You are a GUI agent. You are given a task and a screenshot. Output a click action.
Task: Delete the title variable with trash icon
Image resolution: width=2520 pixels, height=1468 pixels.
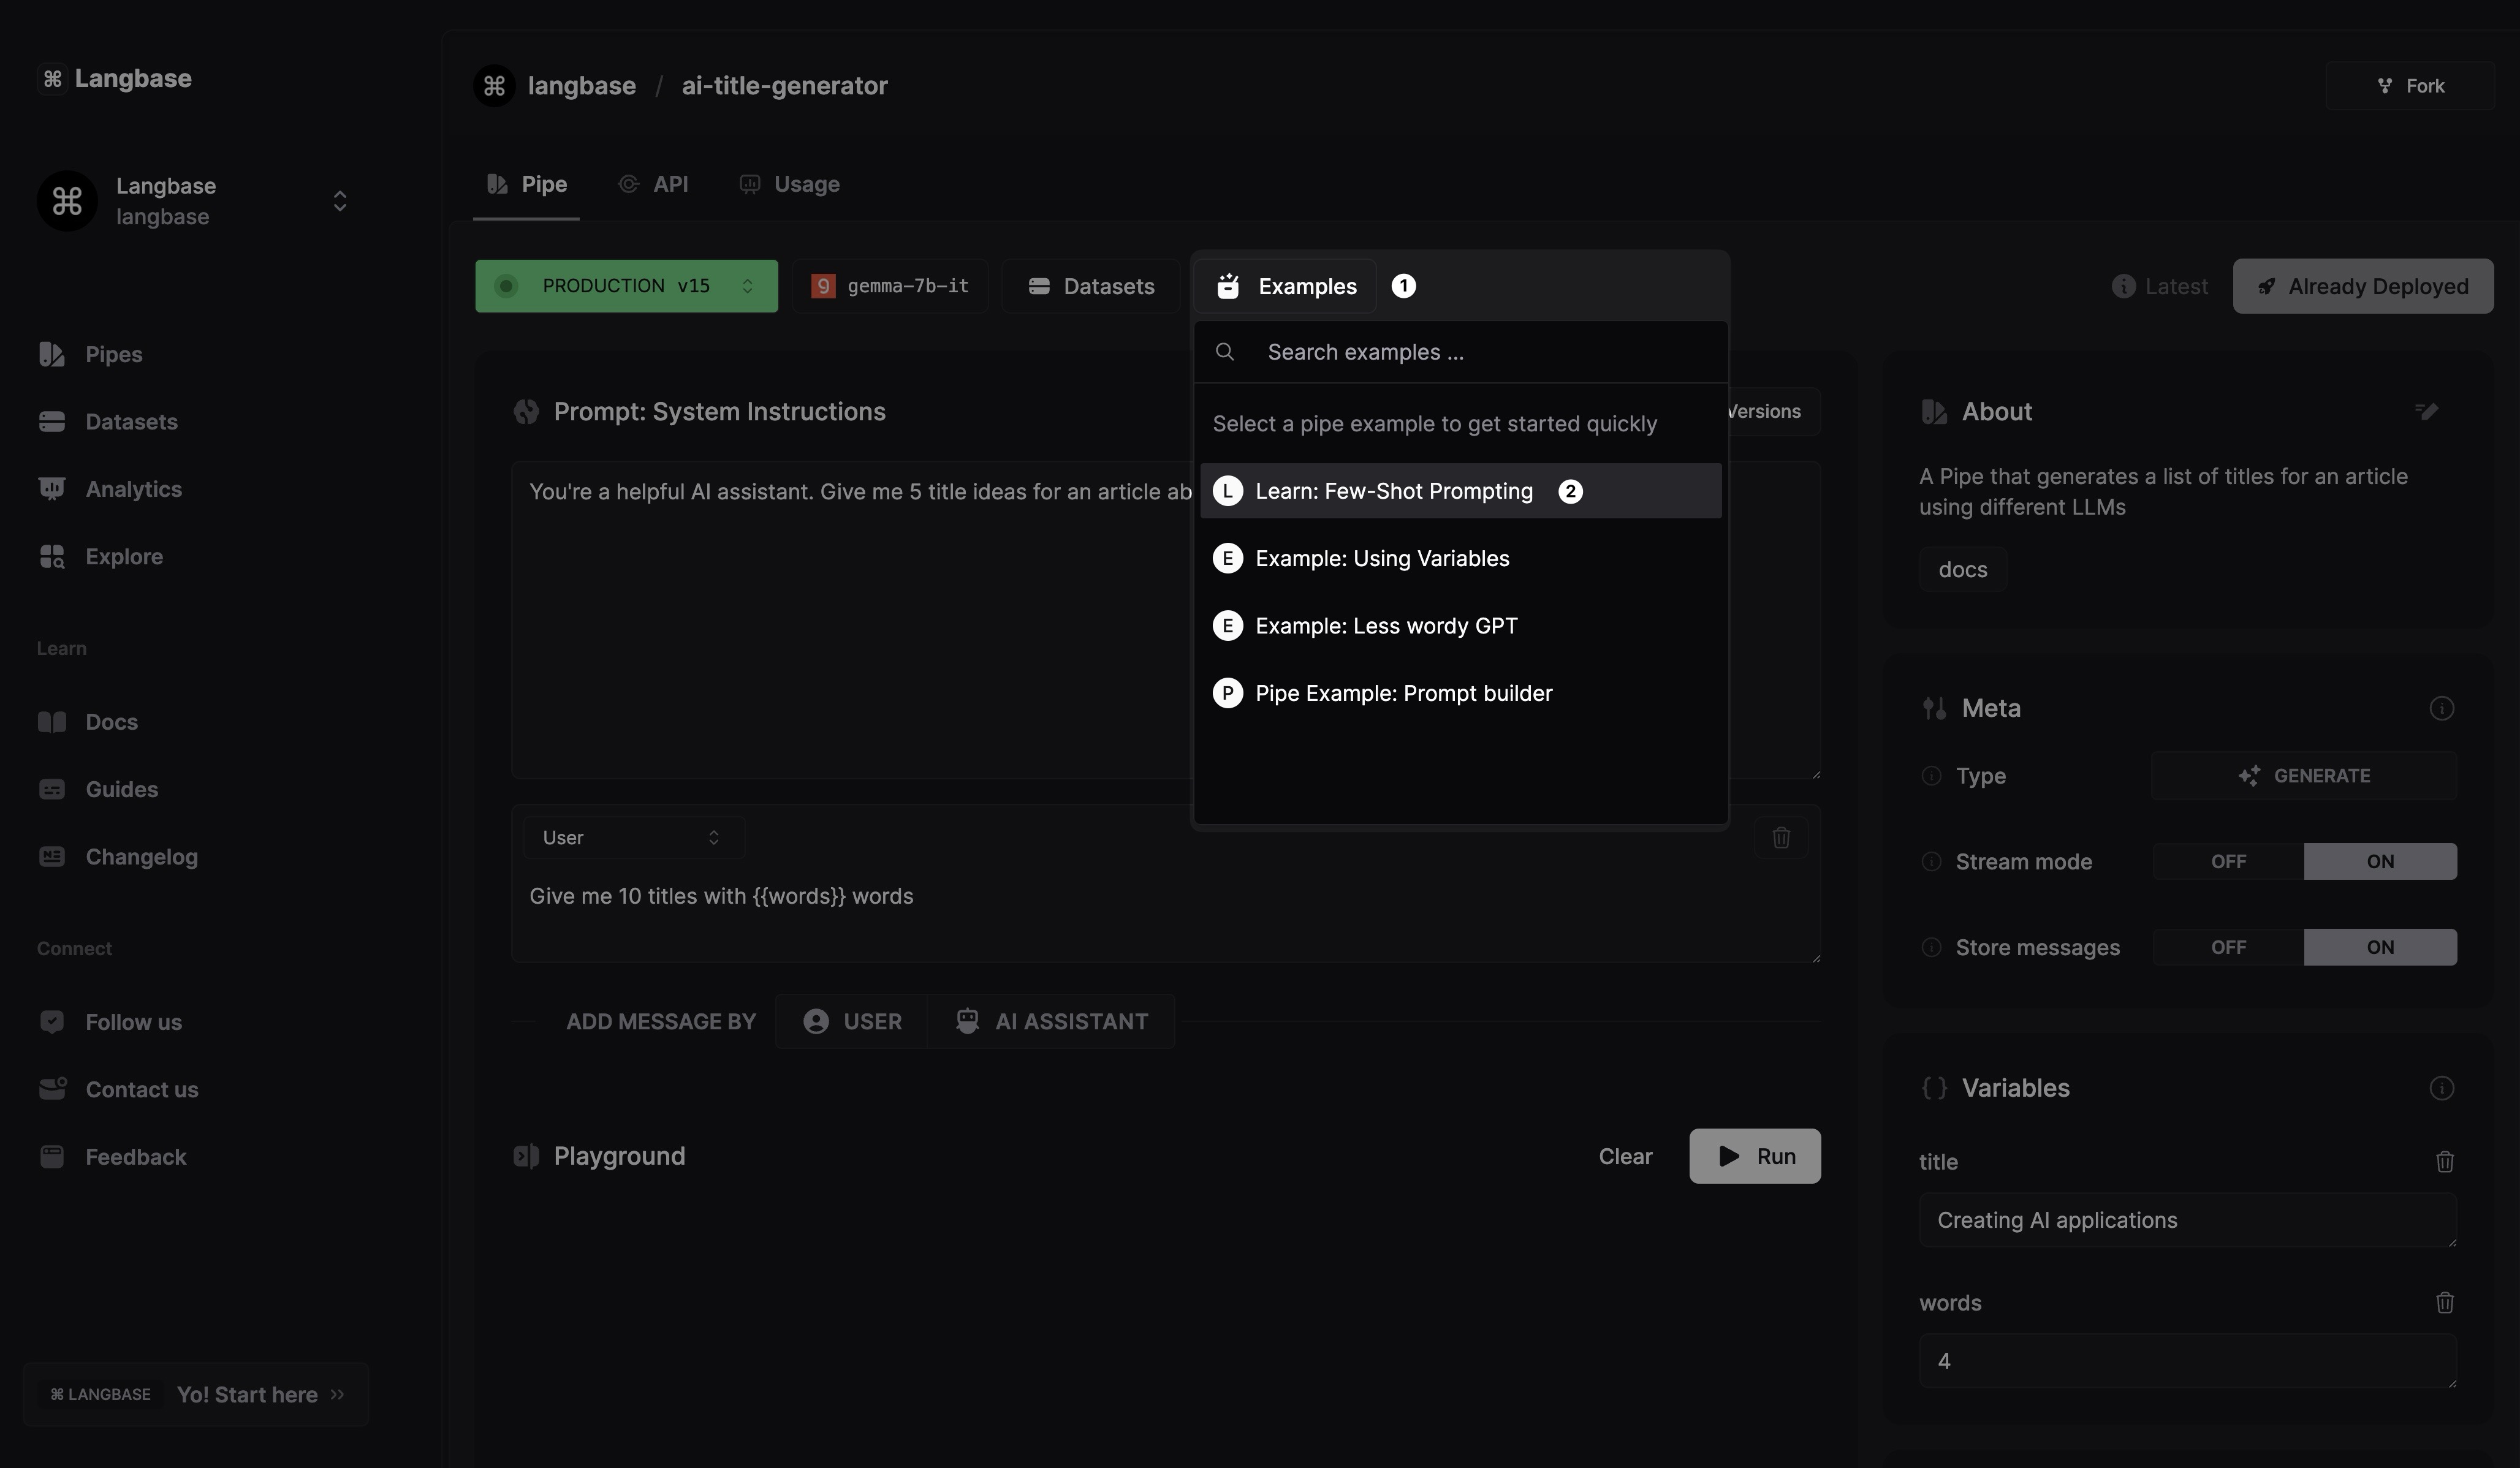pos(2444,1161)
